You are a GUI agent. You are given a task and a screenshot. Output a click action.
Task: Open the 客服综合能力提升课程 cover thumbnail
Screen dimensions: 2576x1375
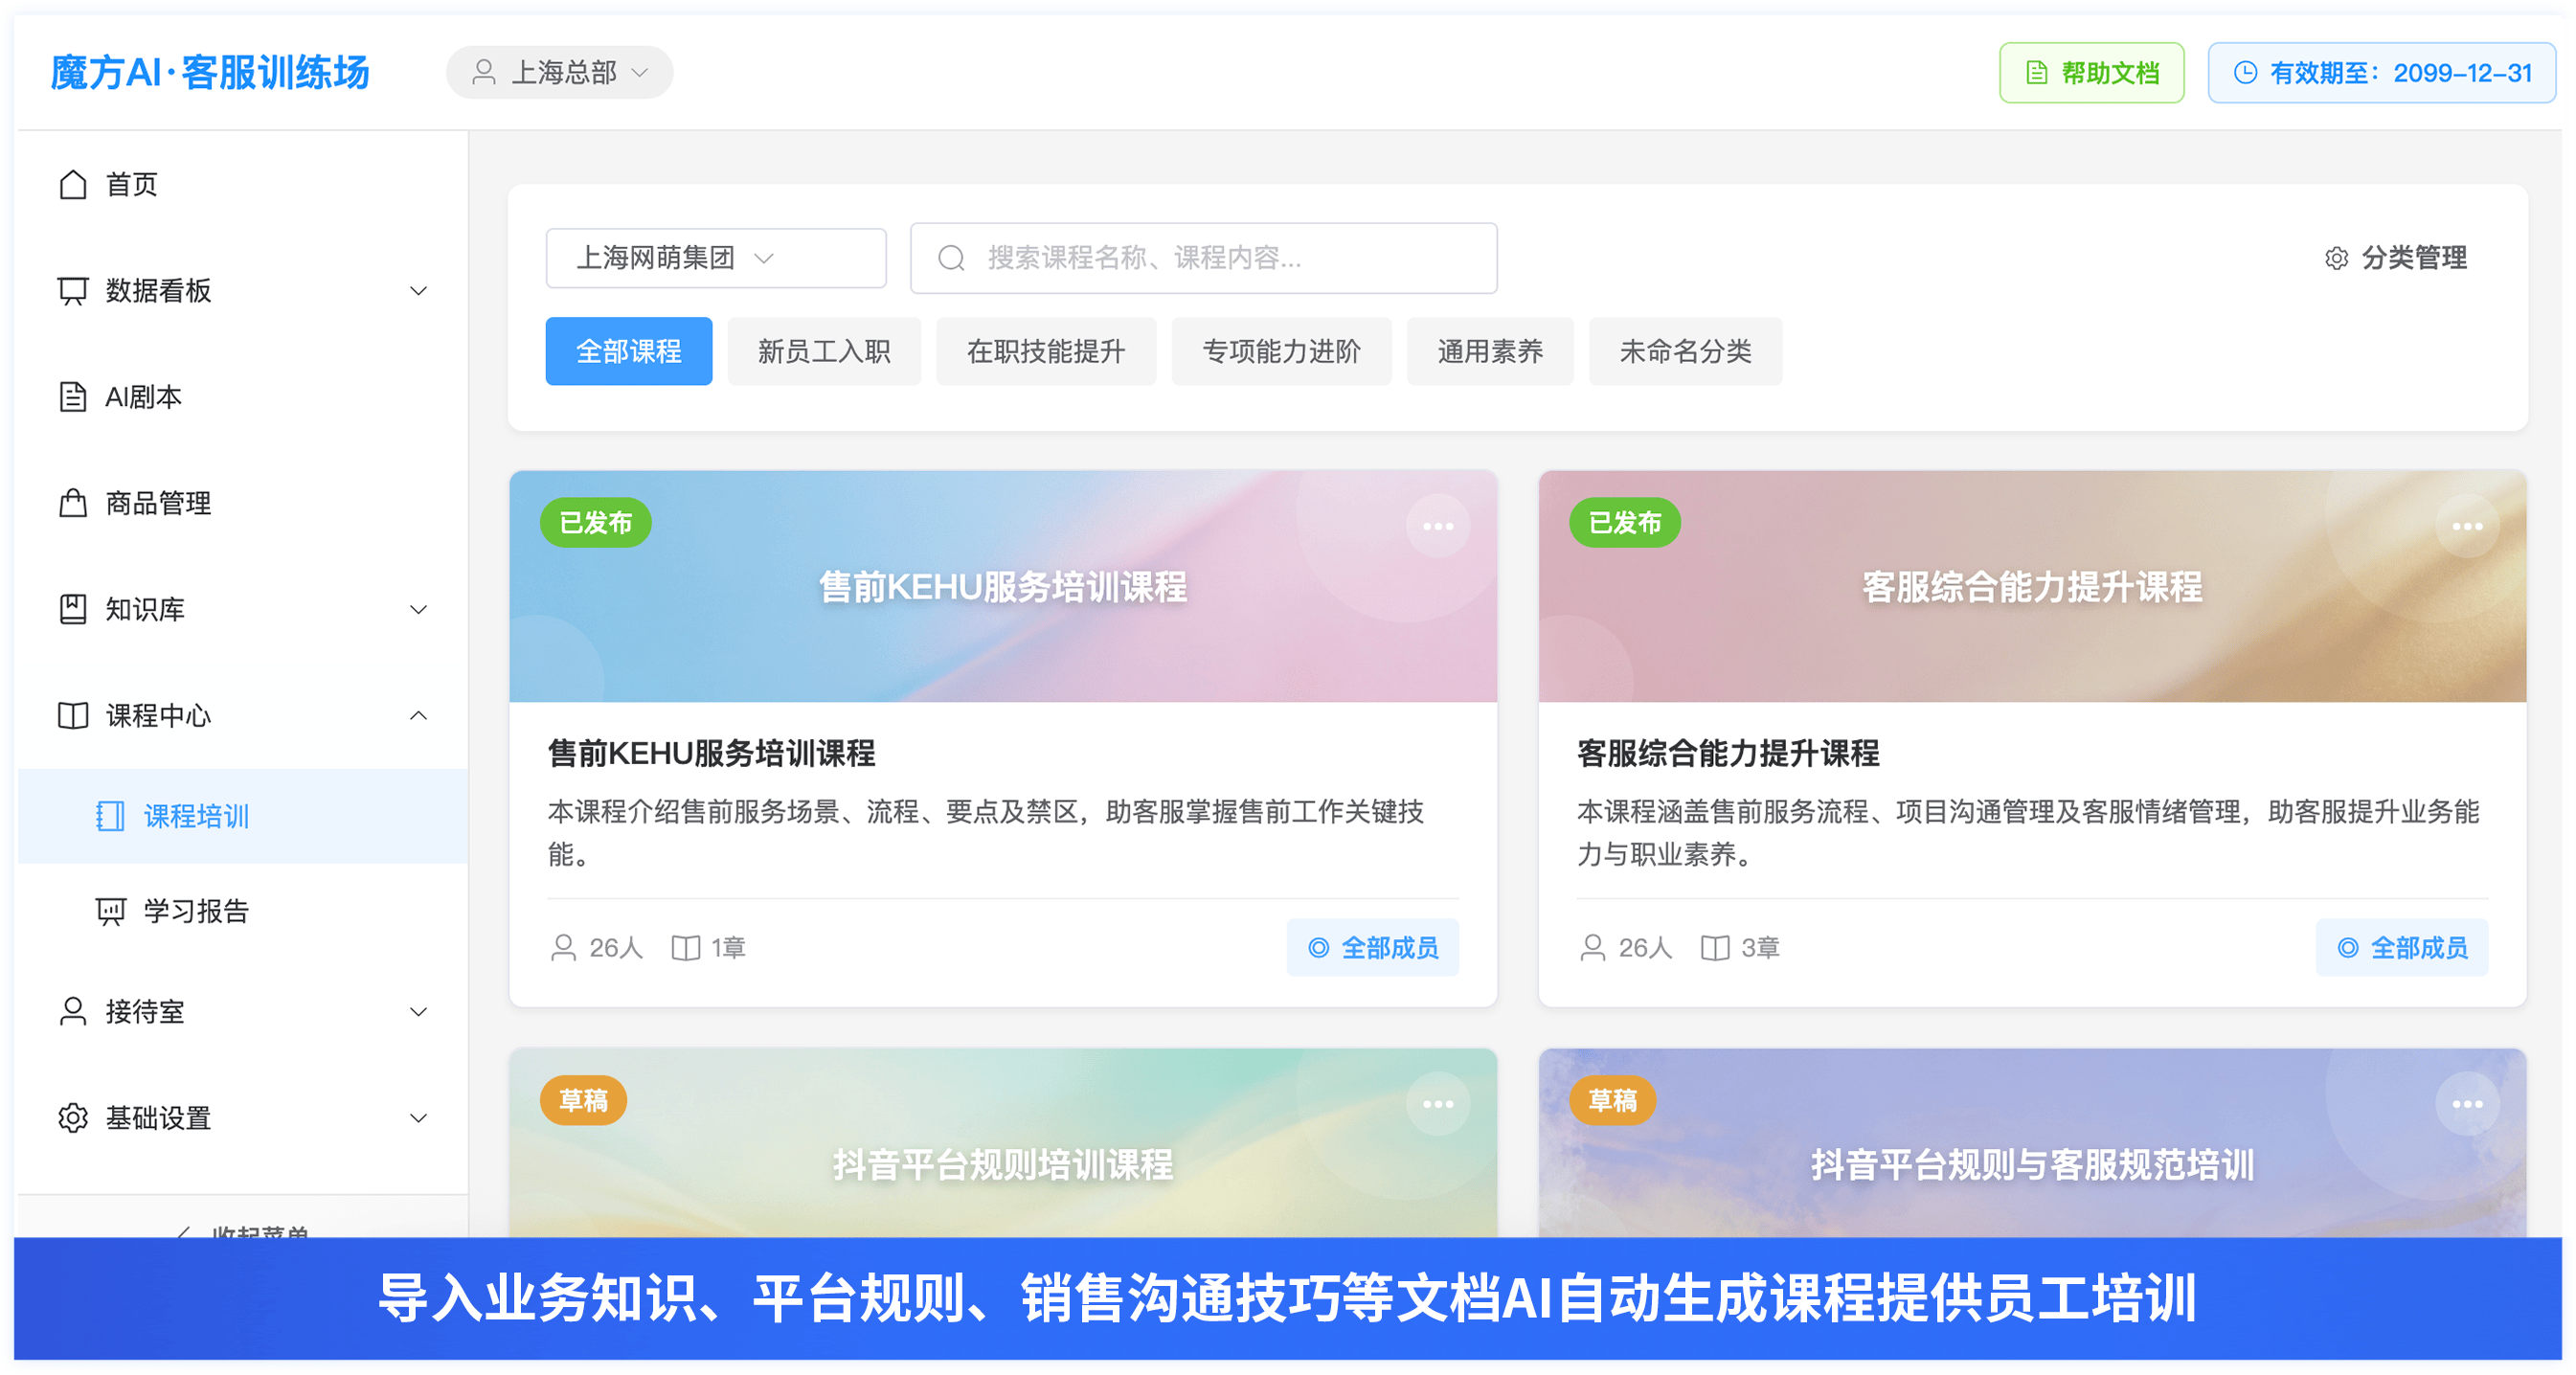2032,586
